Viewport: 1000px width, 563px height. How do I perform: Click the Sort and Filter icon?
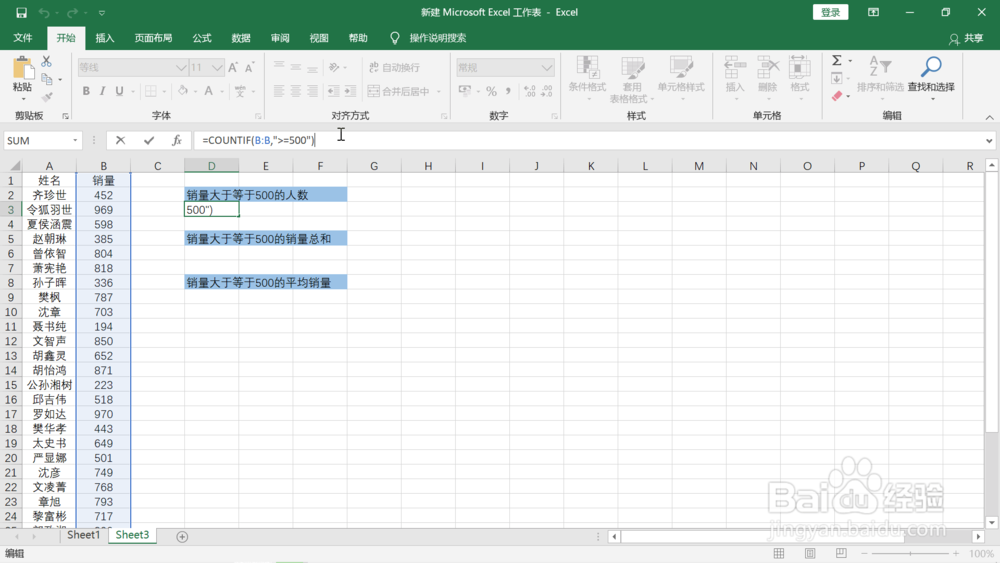(880, 67)
